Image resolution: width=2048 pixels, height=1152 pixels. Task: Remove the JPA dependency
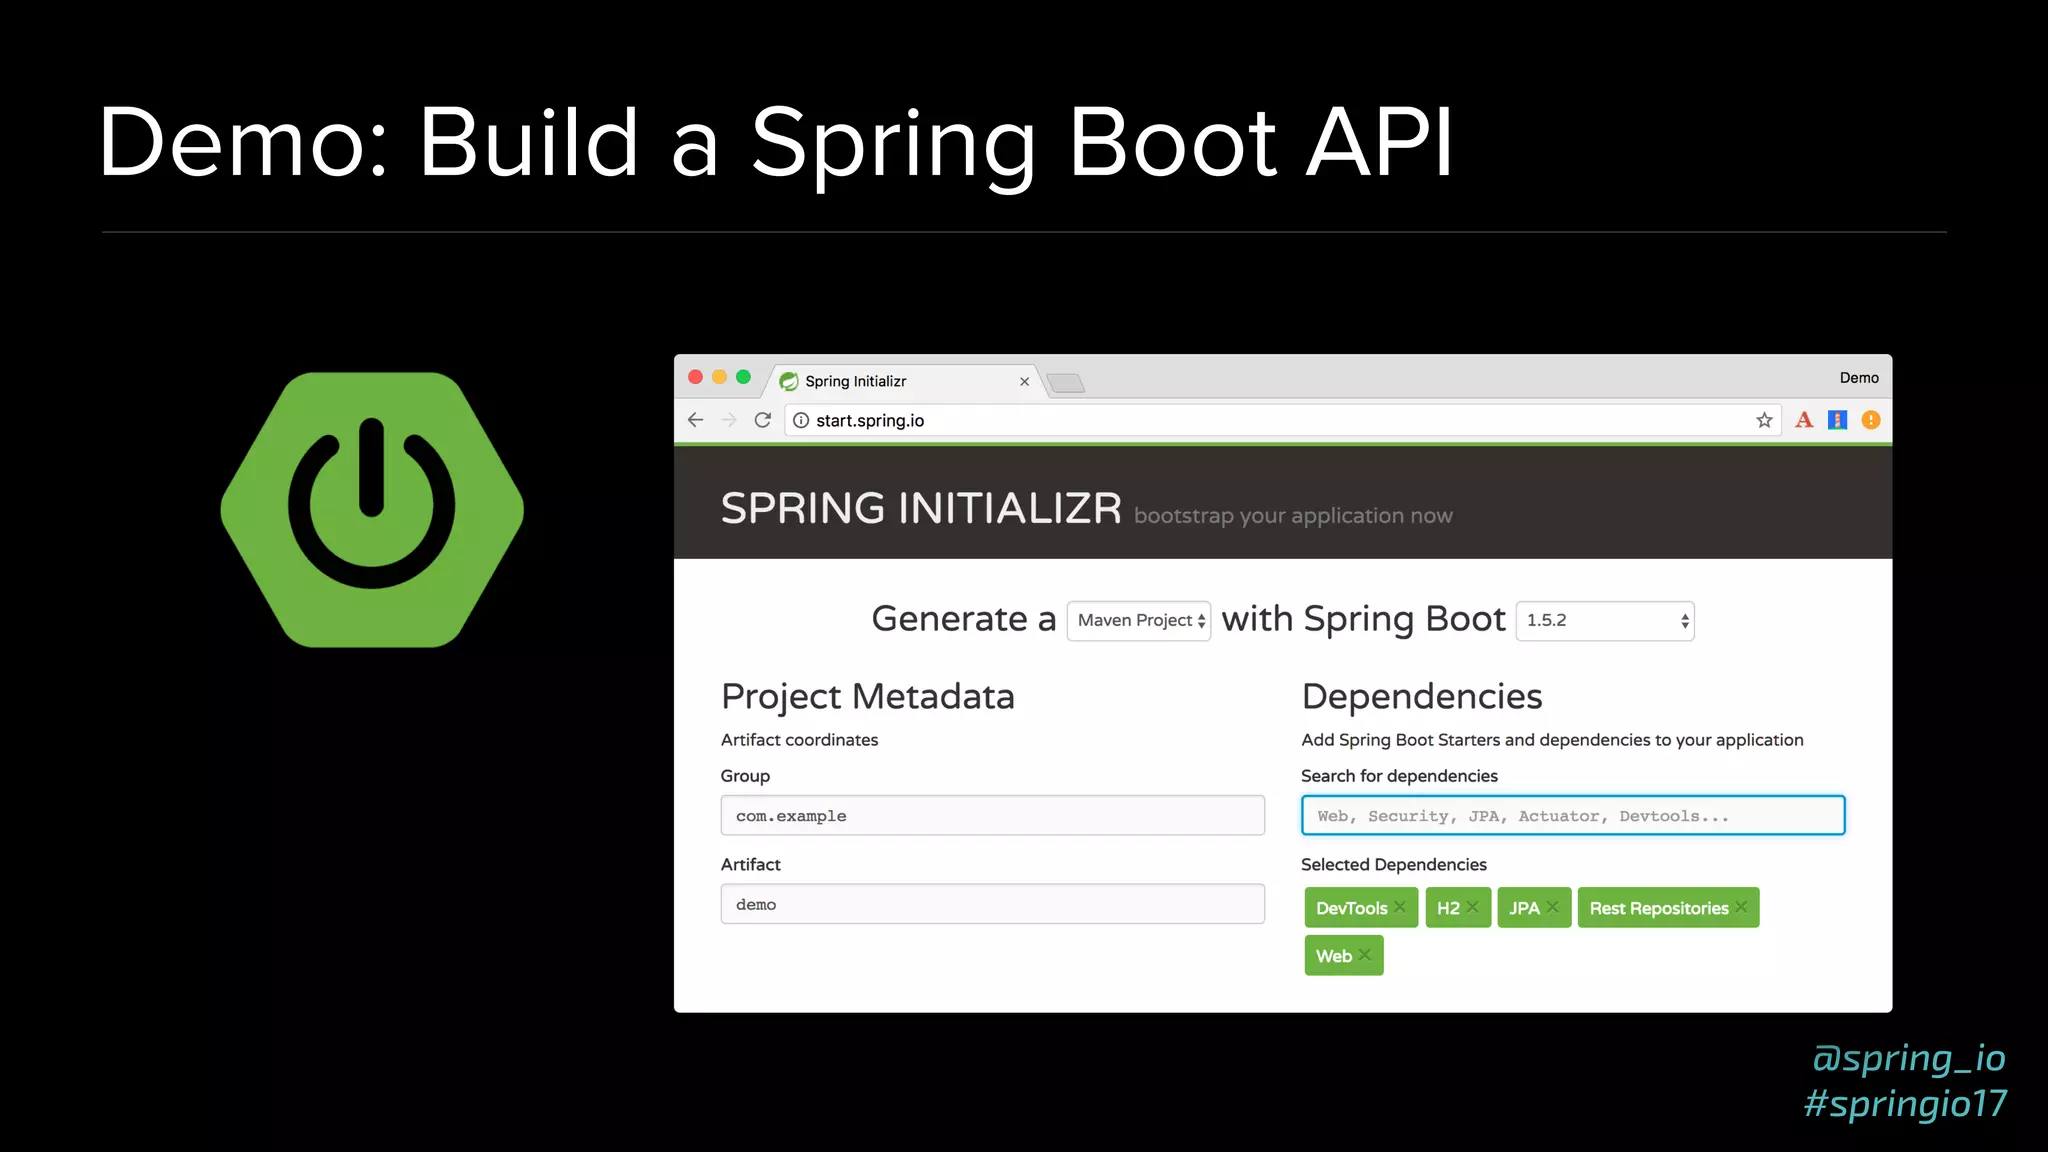coord(1552,907)
